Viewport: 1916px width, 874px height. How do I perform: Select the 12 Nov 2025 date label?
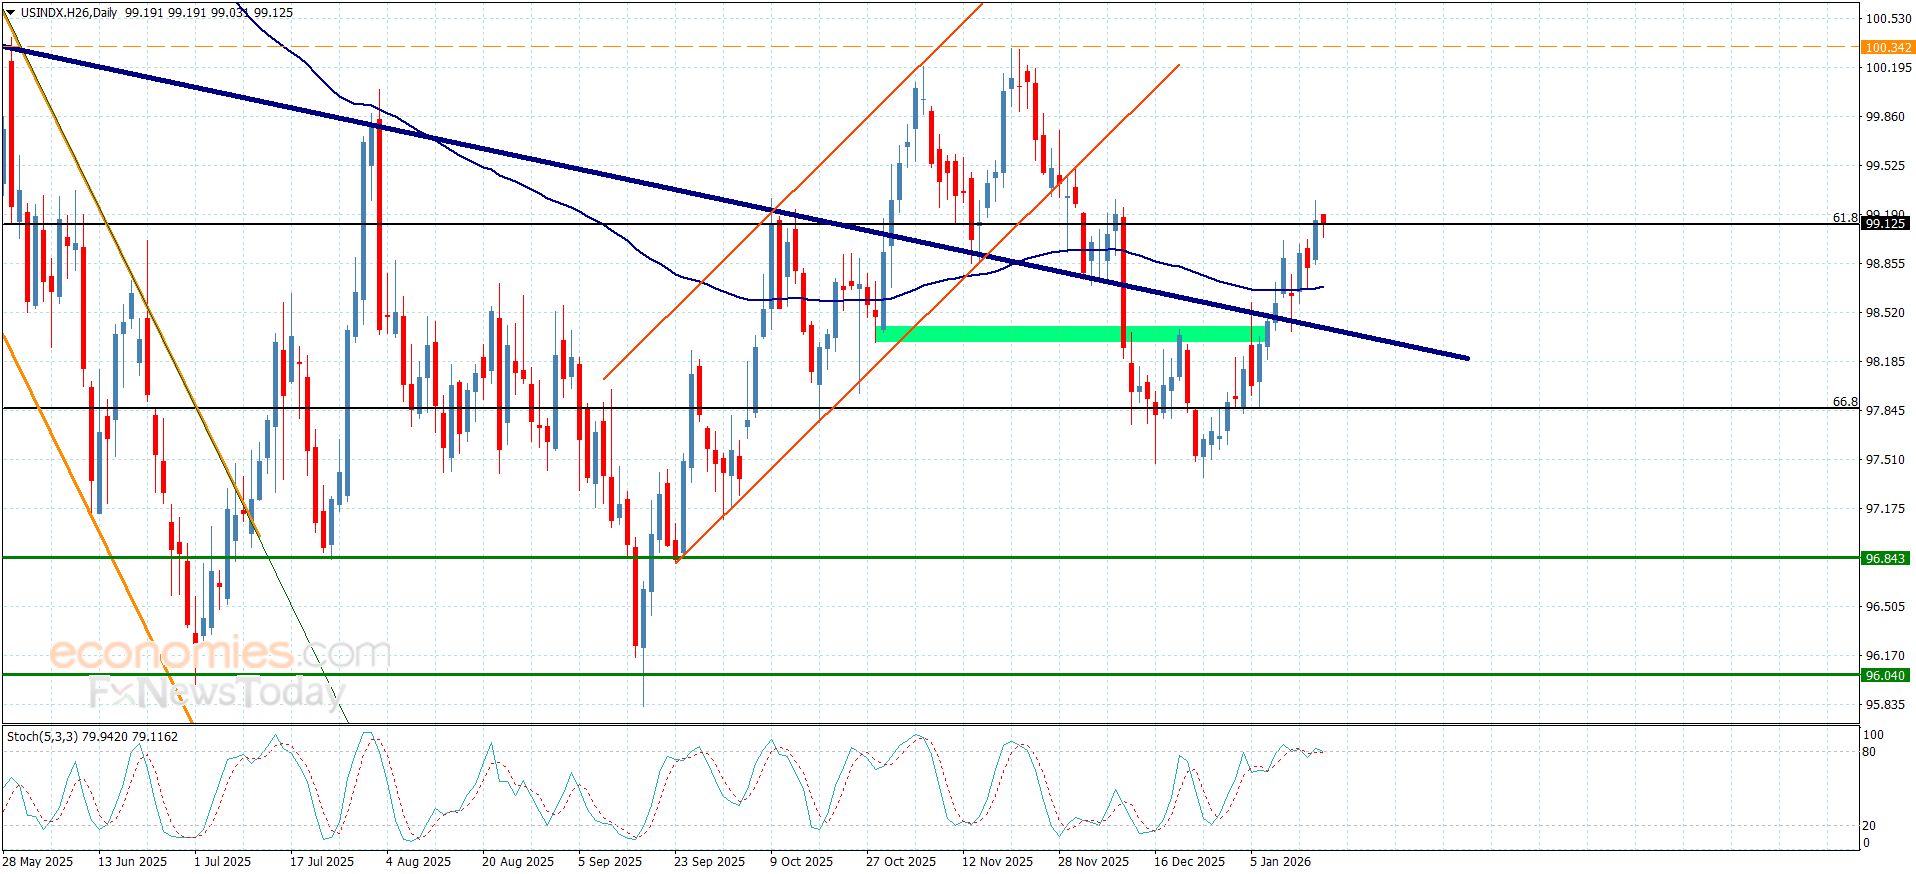[997, 861]
